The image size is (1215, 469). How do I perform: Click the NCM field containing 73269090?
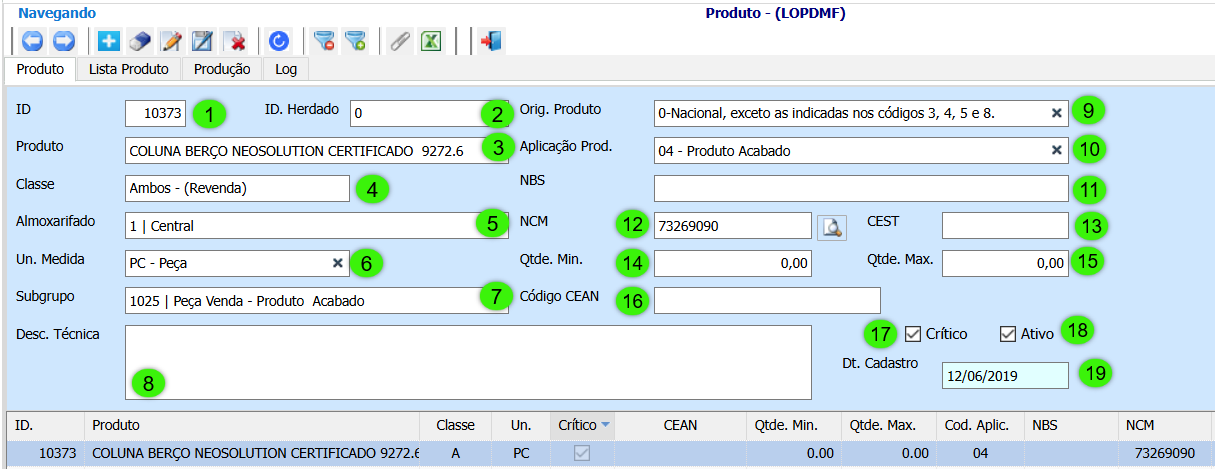pyautogui.click(x=732, y=226)
